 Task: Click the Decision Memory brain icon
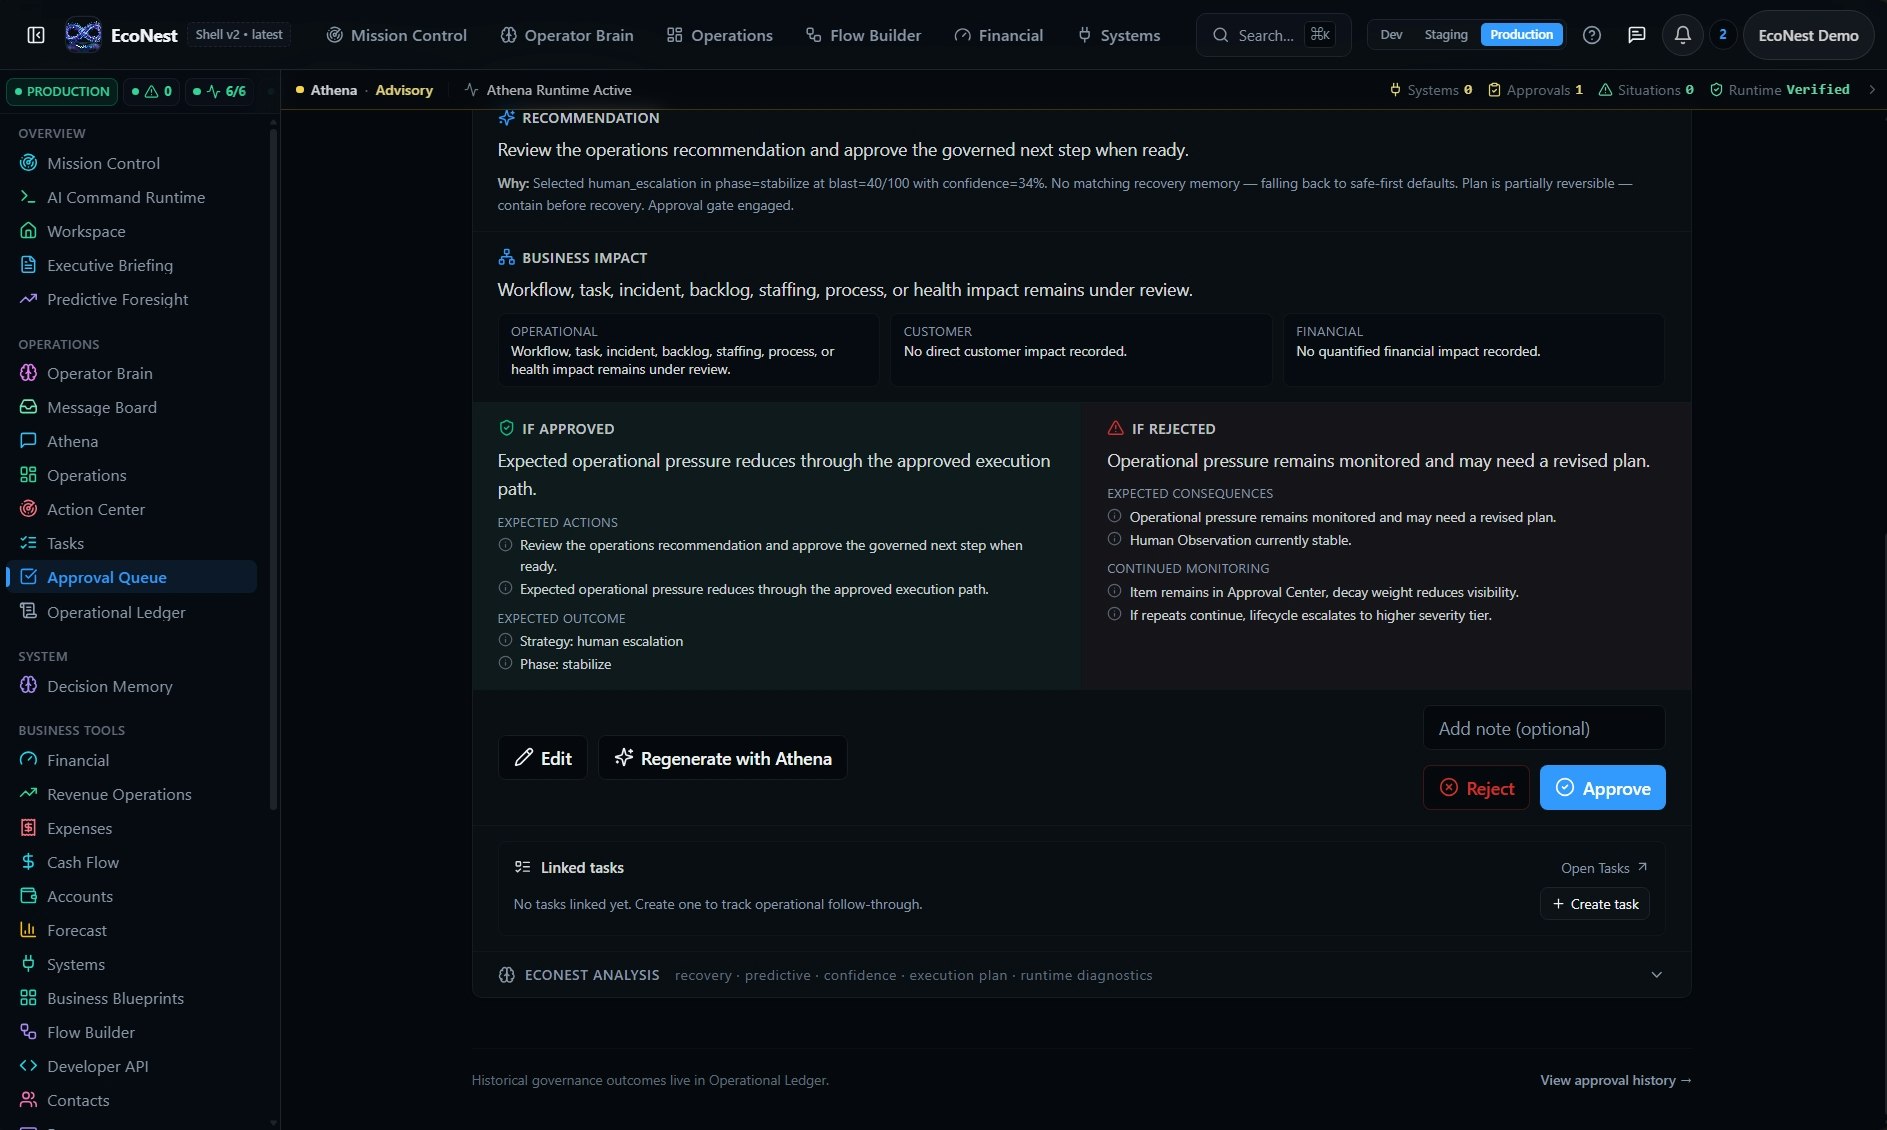28,686
